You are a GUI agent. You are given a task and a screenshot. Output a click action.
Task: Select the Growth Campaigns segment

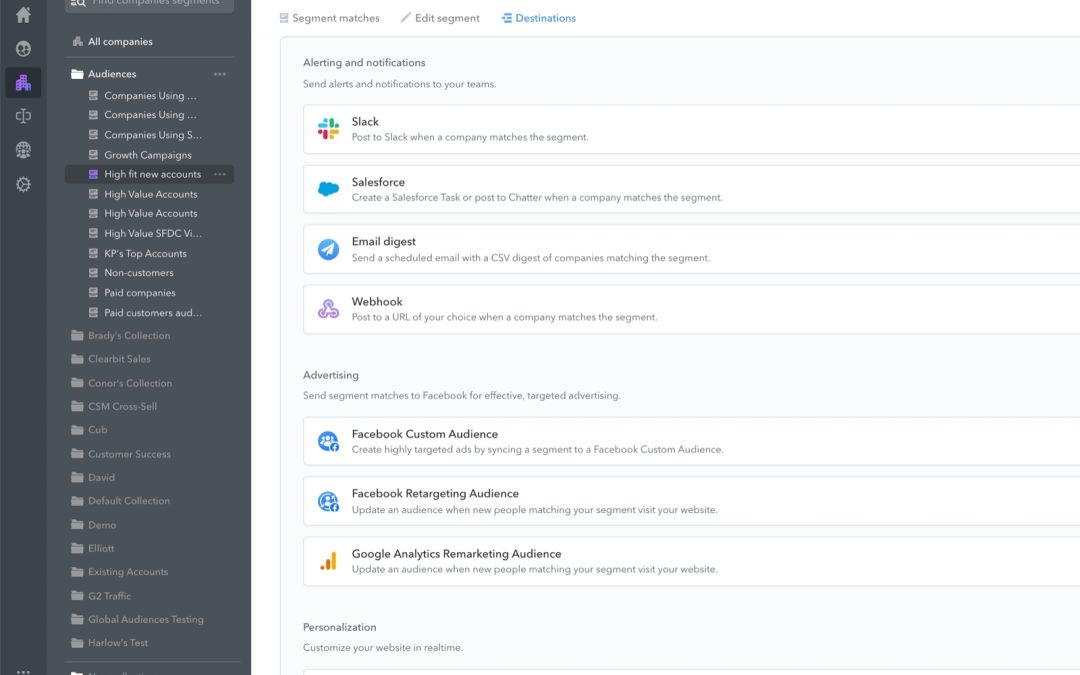click(x=149, y=155)
